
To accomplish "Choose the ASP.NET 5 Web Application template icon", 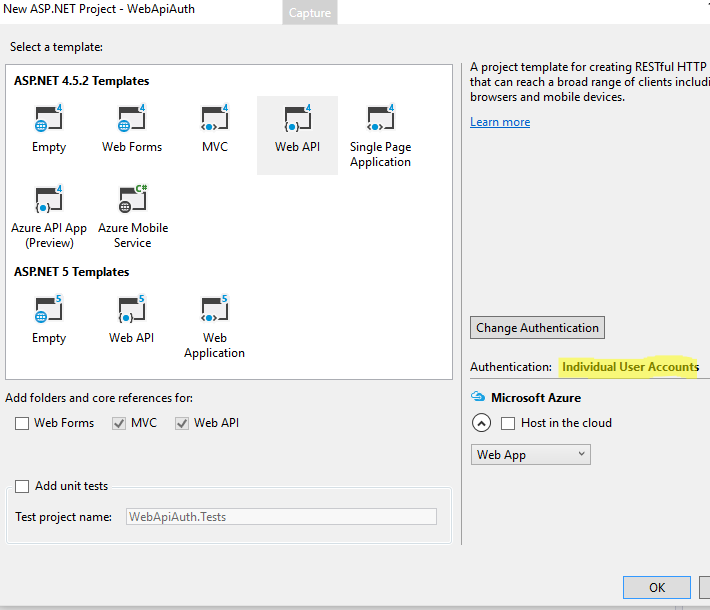I will 215,309.
